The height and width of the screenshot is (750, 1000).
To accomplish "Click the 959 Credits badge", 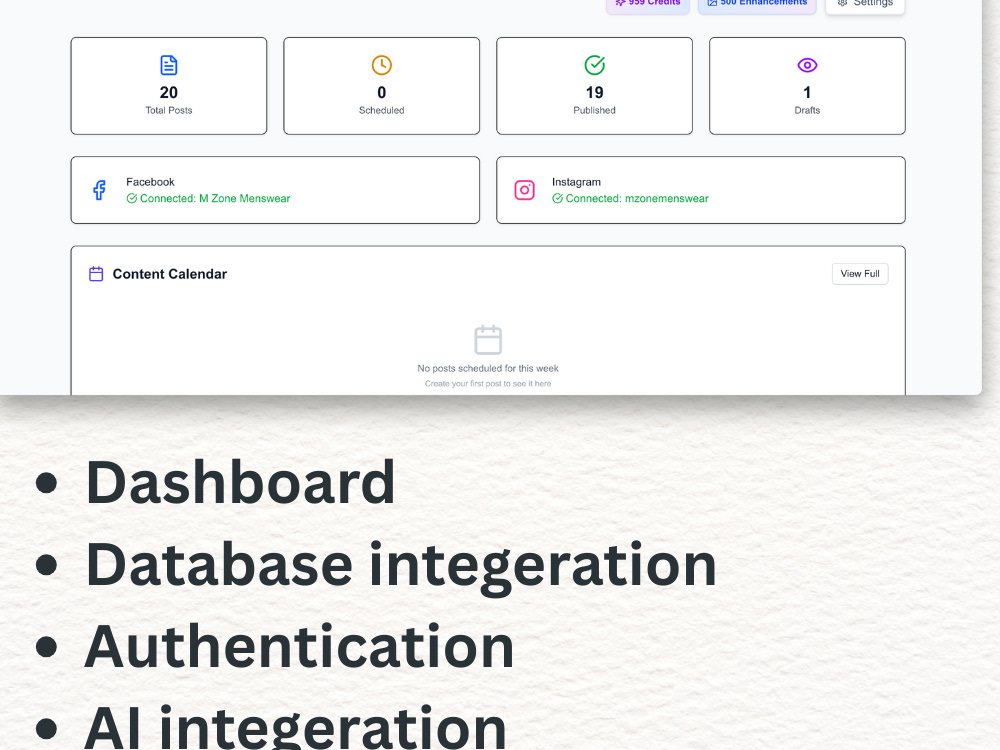I will tap(647, 3).
